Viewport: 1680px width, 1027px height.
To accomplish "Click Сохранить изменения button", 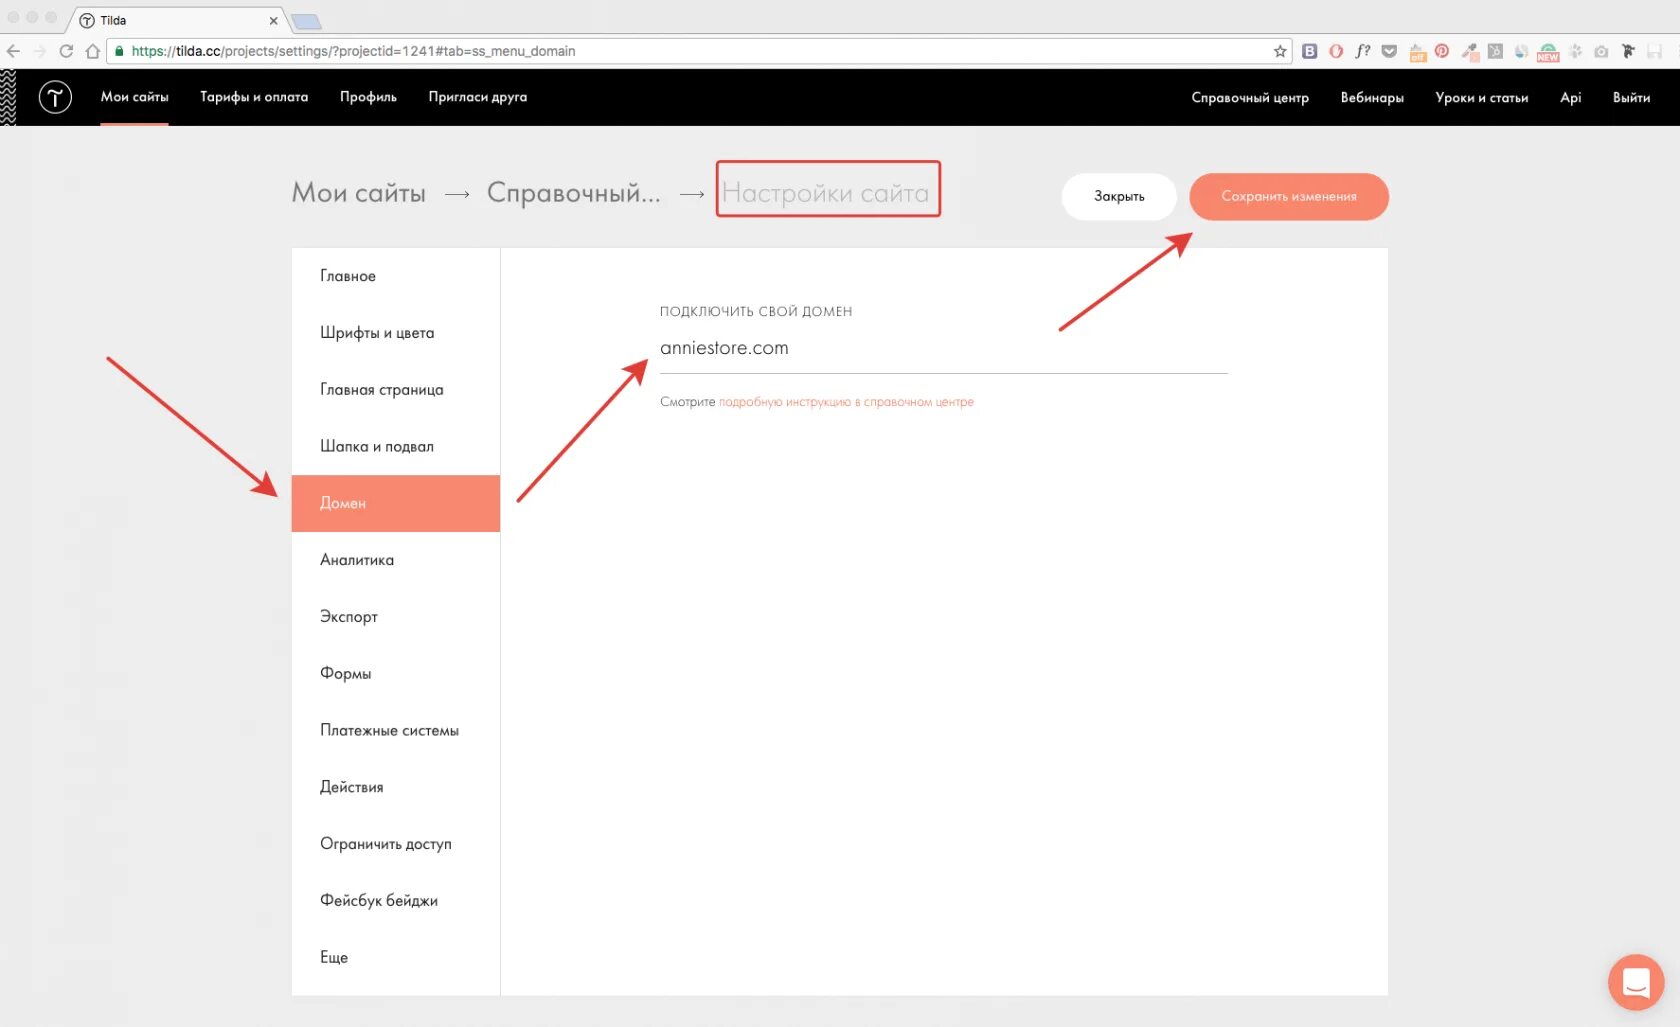I will click(1289, 196).
